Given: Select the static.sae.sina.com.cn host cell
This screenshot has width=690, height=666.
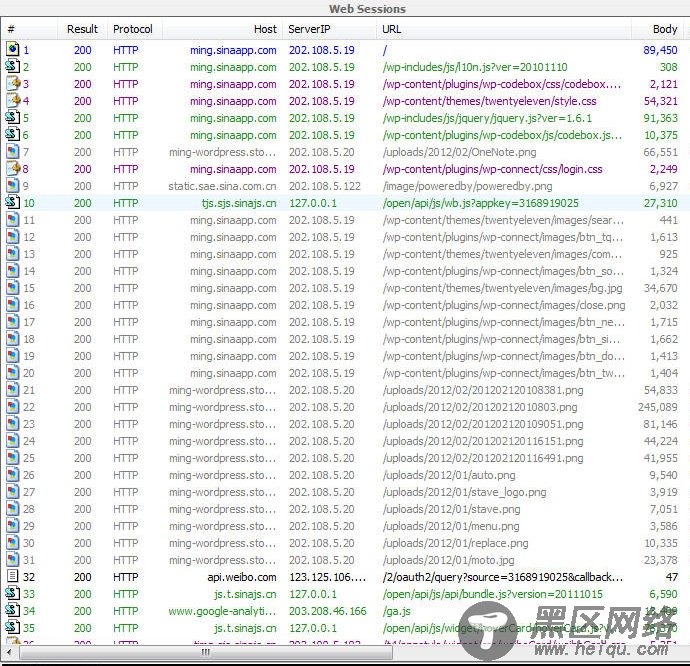Looking at the screenshot, I should click(x=222, y=186).
